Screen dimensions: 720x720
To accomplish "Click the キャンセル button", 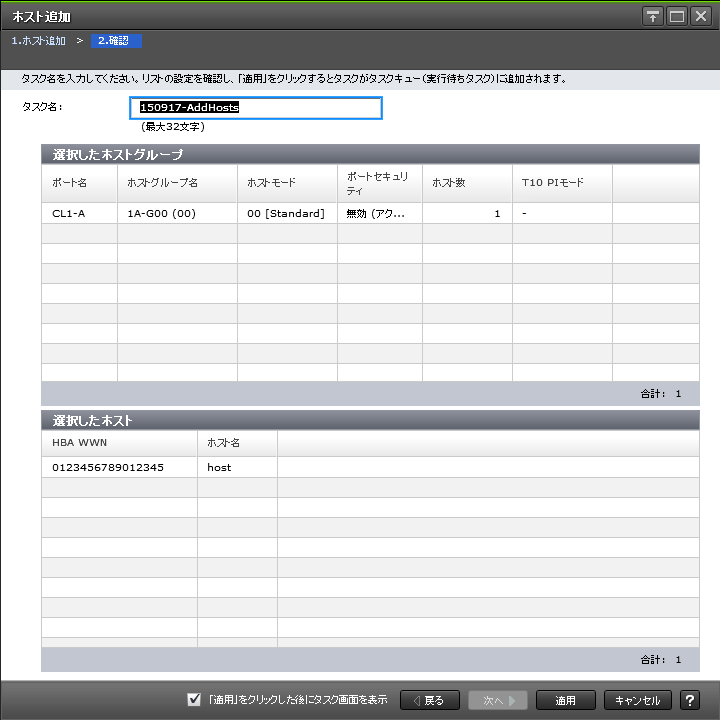I will [638, 700].
